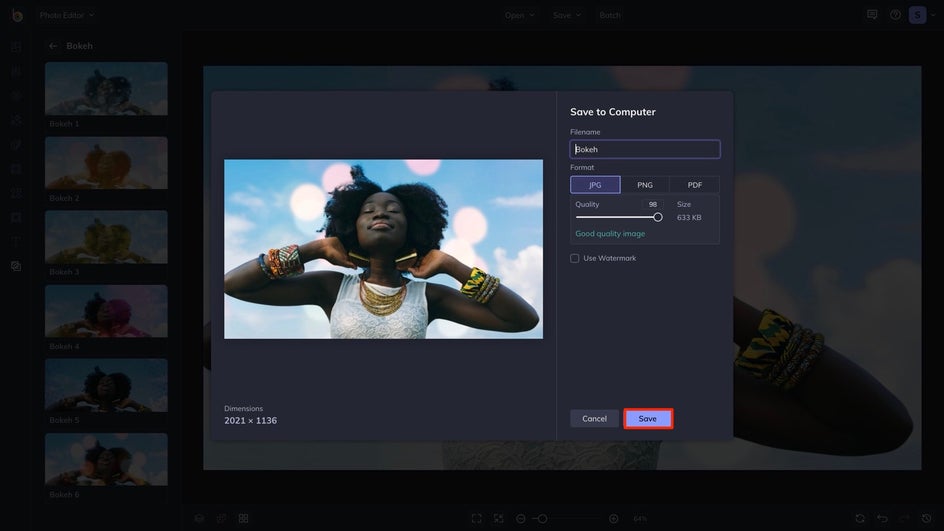Screen dimensions: 944x531
Task: Open the Artsy sidebar icon
Action: pos(16,144)
